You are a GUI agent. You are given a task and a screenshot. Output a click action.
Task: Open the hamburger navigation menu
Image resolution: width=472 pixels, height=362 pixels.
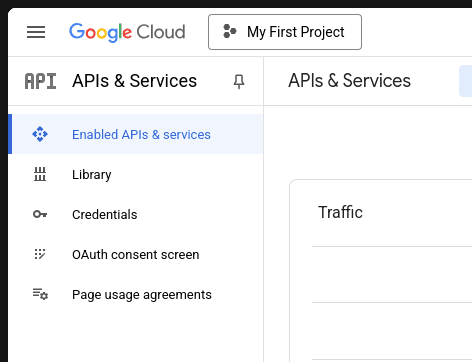click(x=36, y=32)
